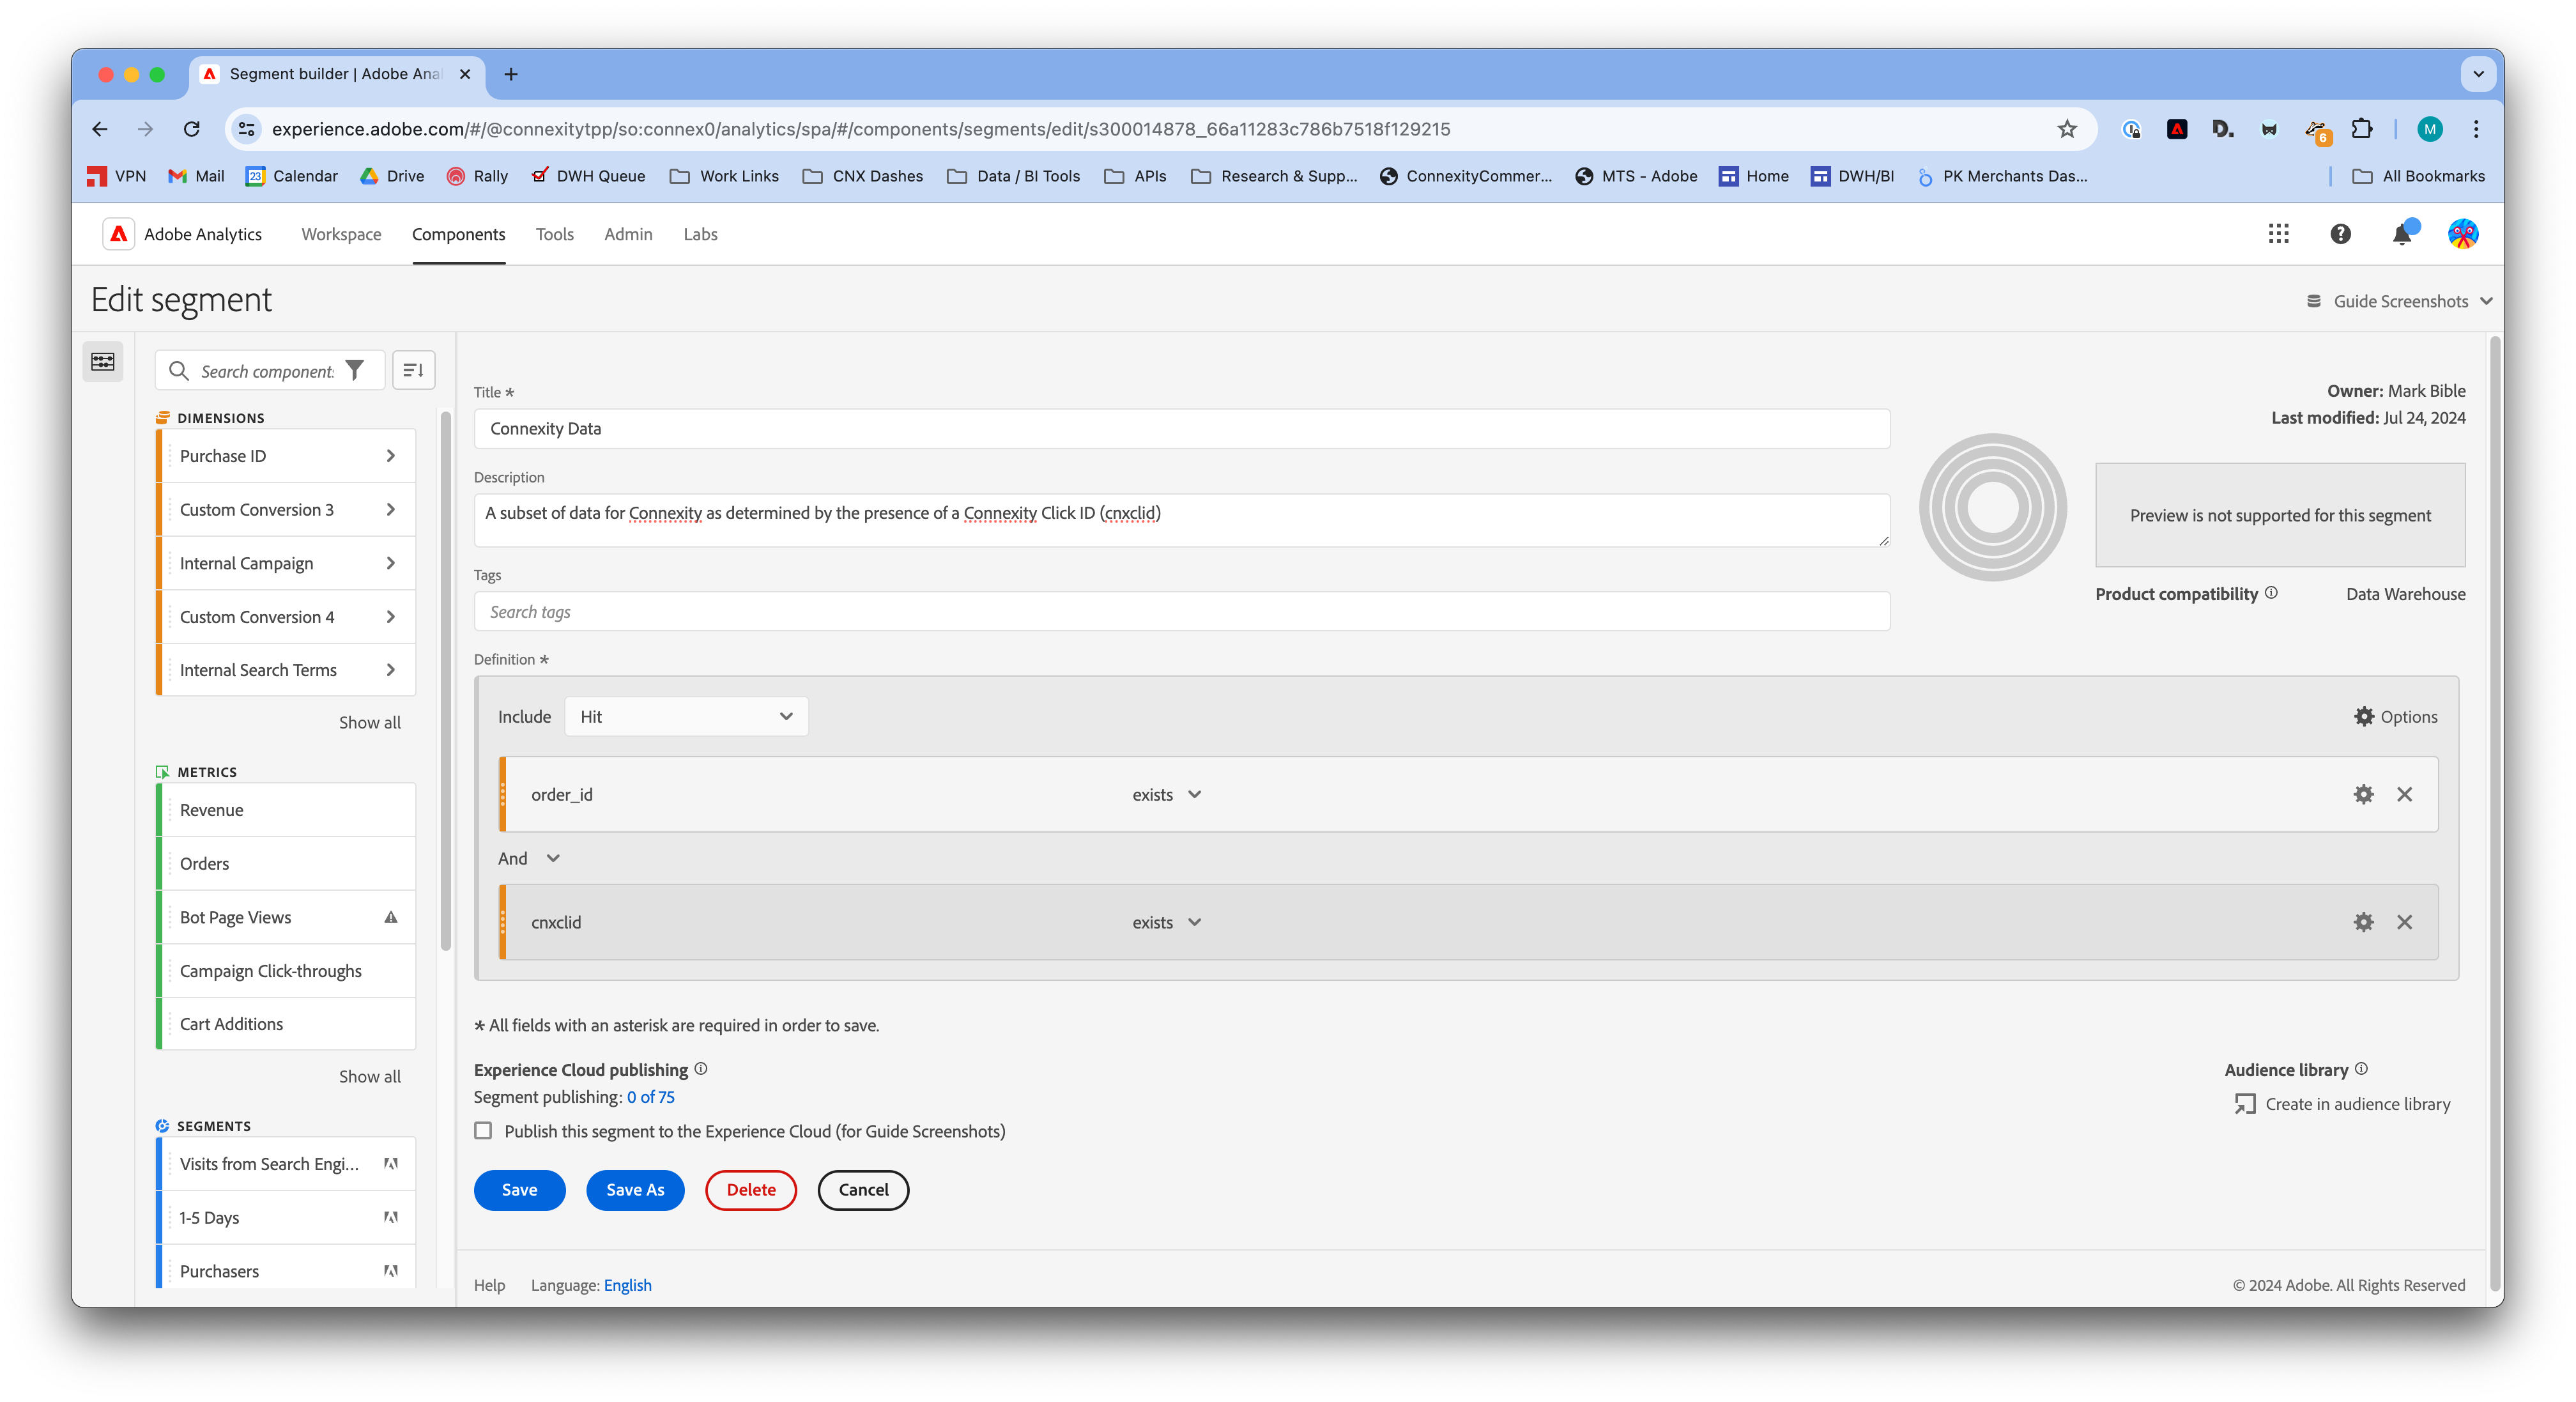Open the Admin menu

tap(628, 234)
